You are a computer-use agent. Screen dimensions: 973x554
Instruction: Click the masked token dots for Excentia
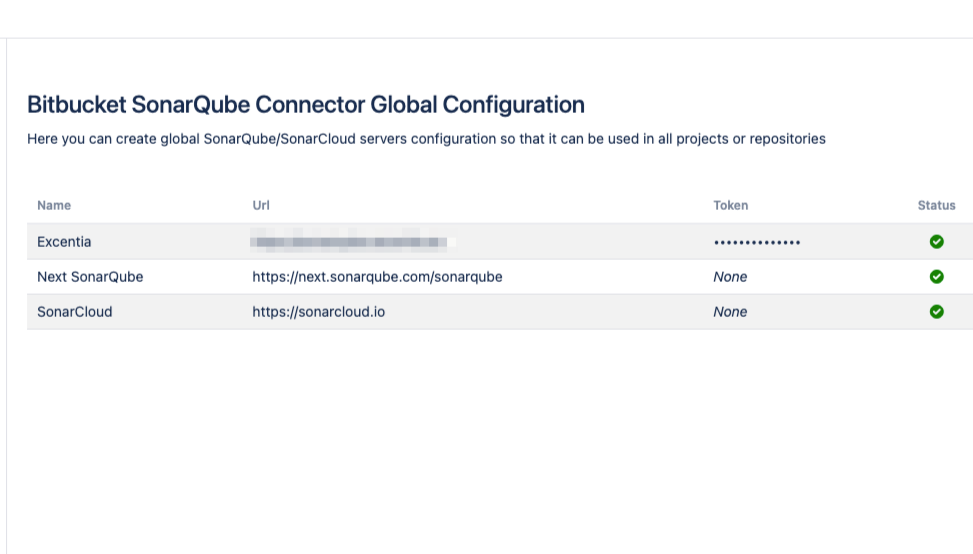pyautogui.click(x=757, y=242)
